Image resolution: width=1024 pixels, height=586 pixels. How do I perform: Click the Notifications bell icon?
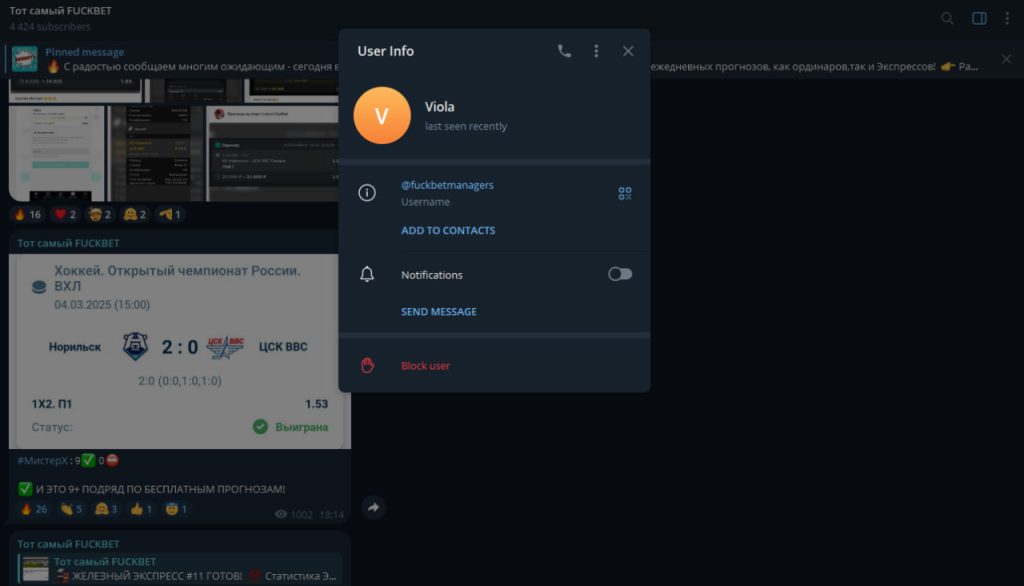367,274
